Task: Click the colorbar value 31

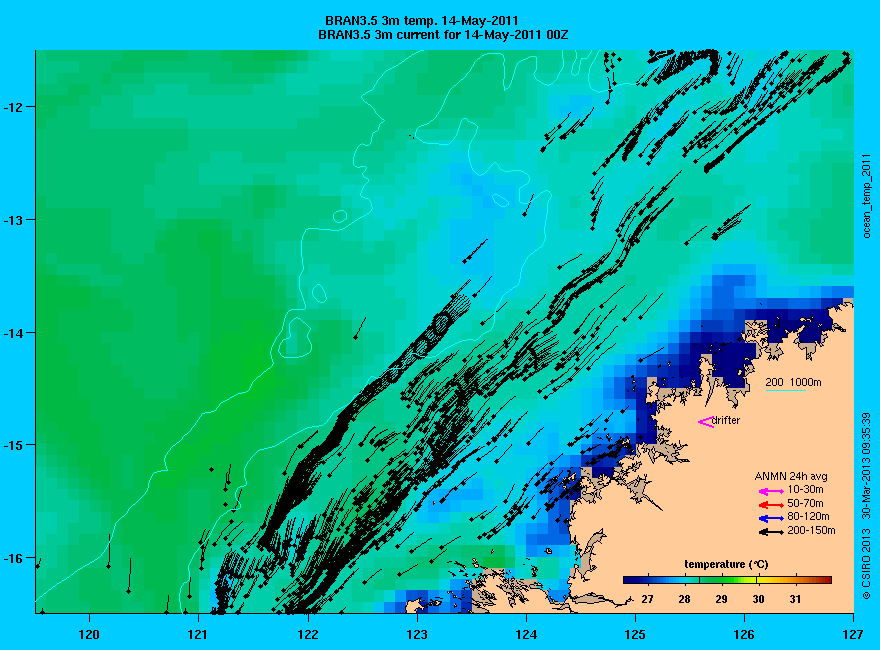Action: pyautogui.click(x=795, y=599)
